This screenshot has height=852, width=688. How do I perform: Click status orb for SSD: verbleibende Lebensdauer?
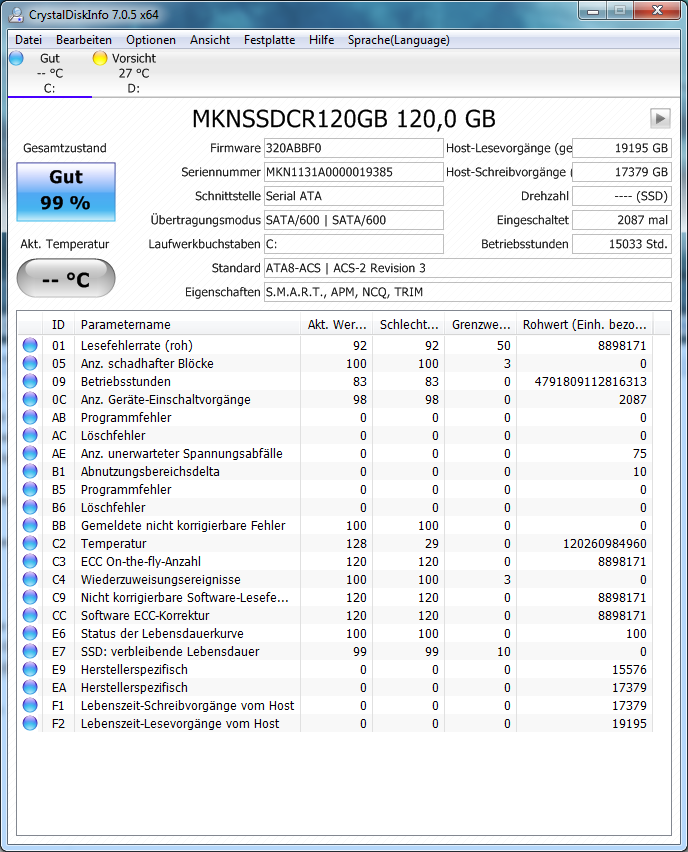pyautogui.click(x=30, y=651)
